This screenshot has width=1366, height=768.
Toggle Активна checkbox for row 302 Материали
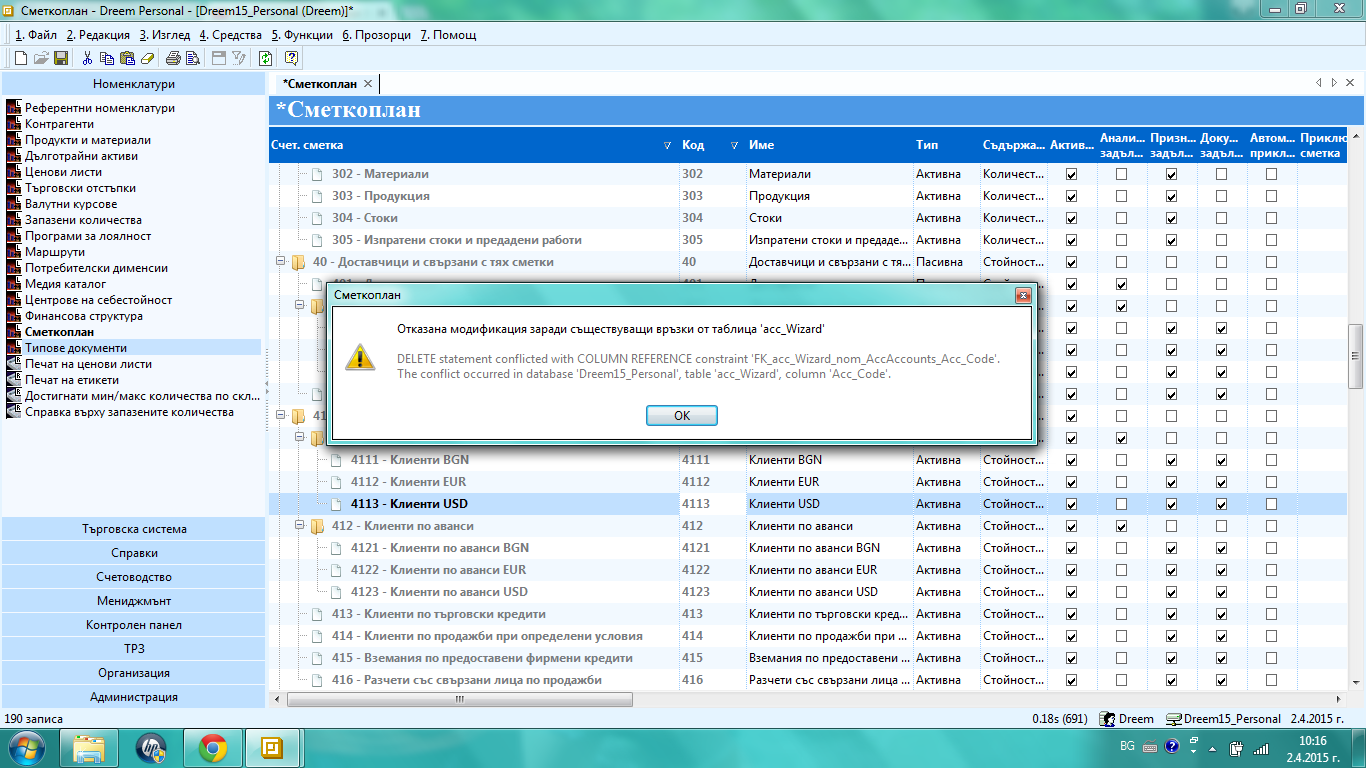pyautogui.click(x=1072, y=174)
